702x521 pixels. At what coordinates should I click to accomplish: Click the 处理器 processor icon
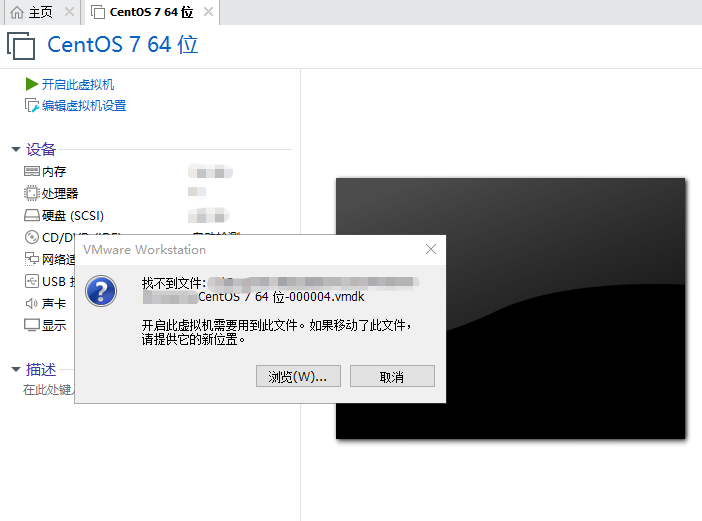32,193
